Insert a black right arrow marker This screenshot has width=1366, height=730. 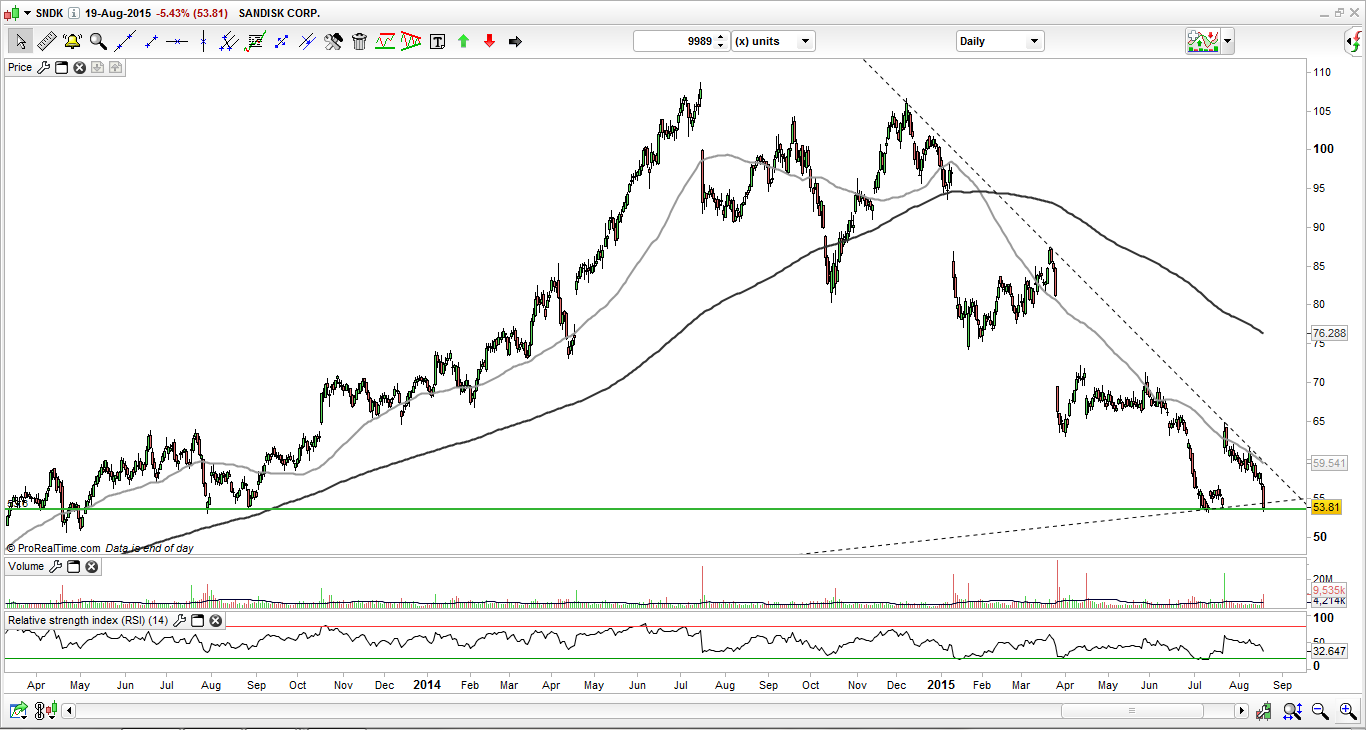pos(515,41)
